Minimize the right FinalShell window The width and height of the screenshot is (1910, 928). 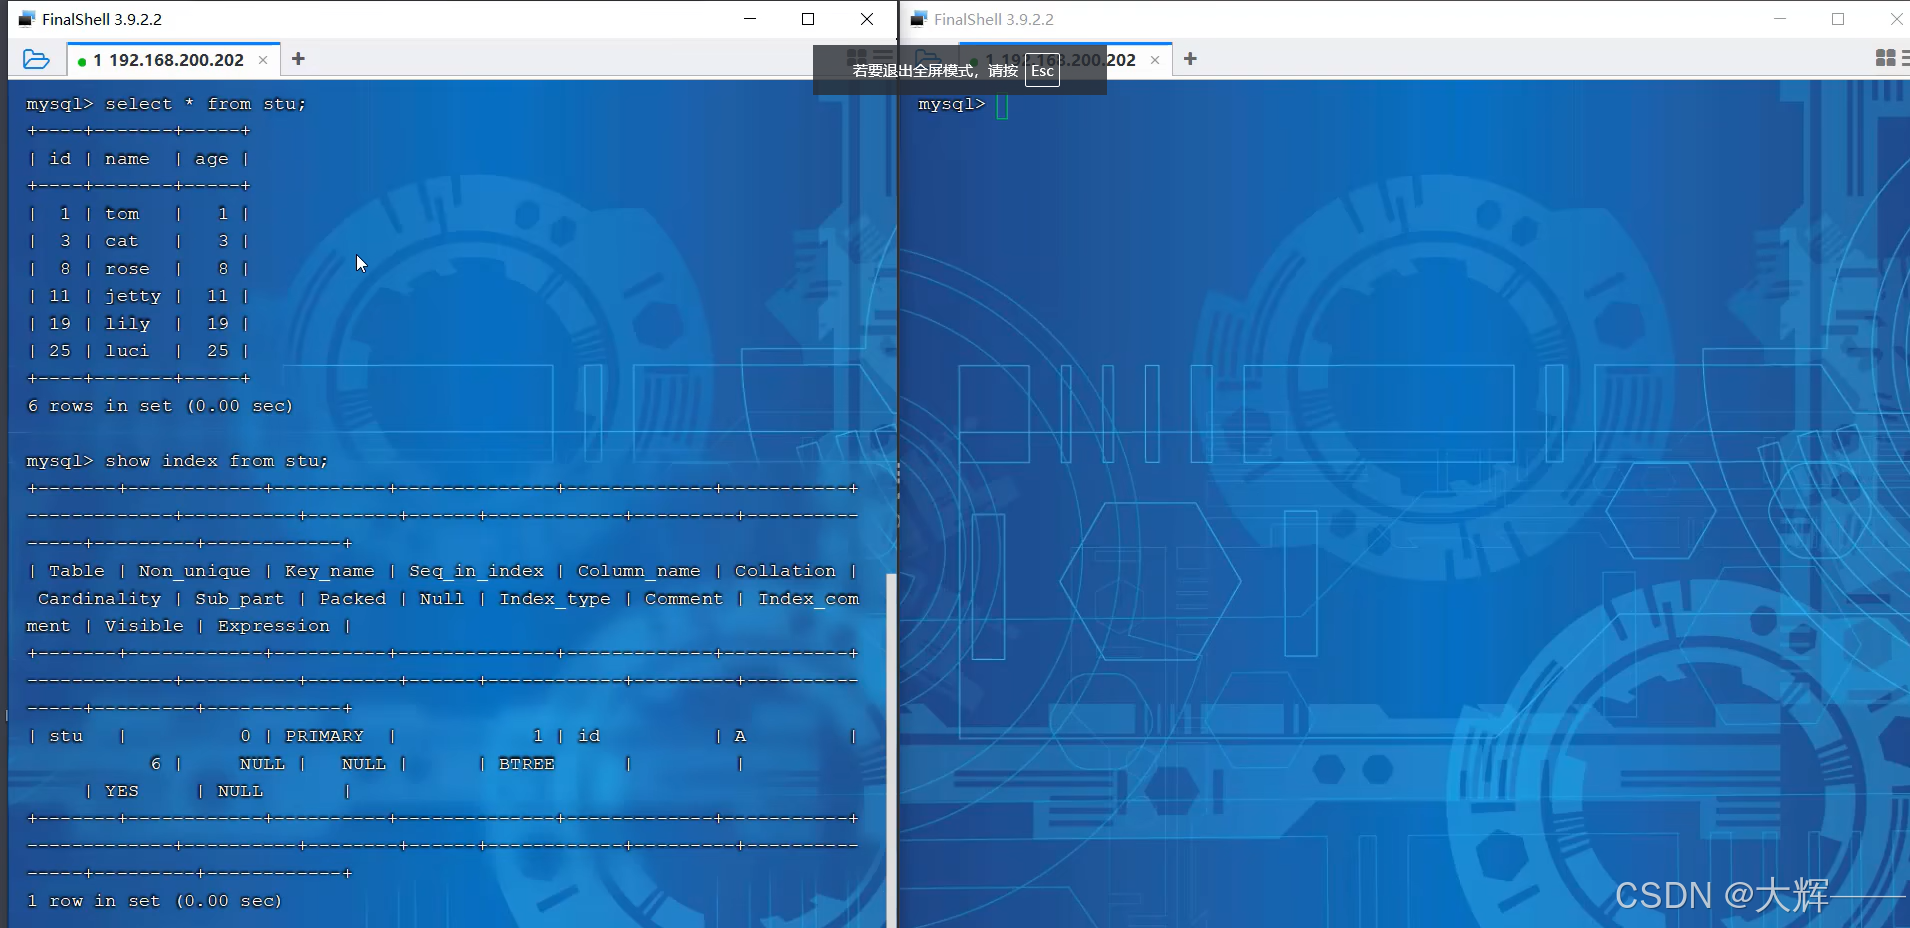click(x=1780, y=19)
